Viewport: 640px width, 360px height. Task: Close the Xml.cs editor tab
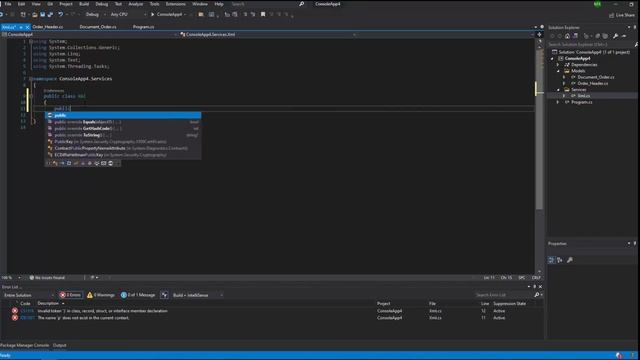coord(28,27)
